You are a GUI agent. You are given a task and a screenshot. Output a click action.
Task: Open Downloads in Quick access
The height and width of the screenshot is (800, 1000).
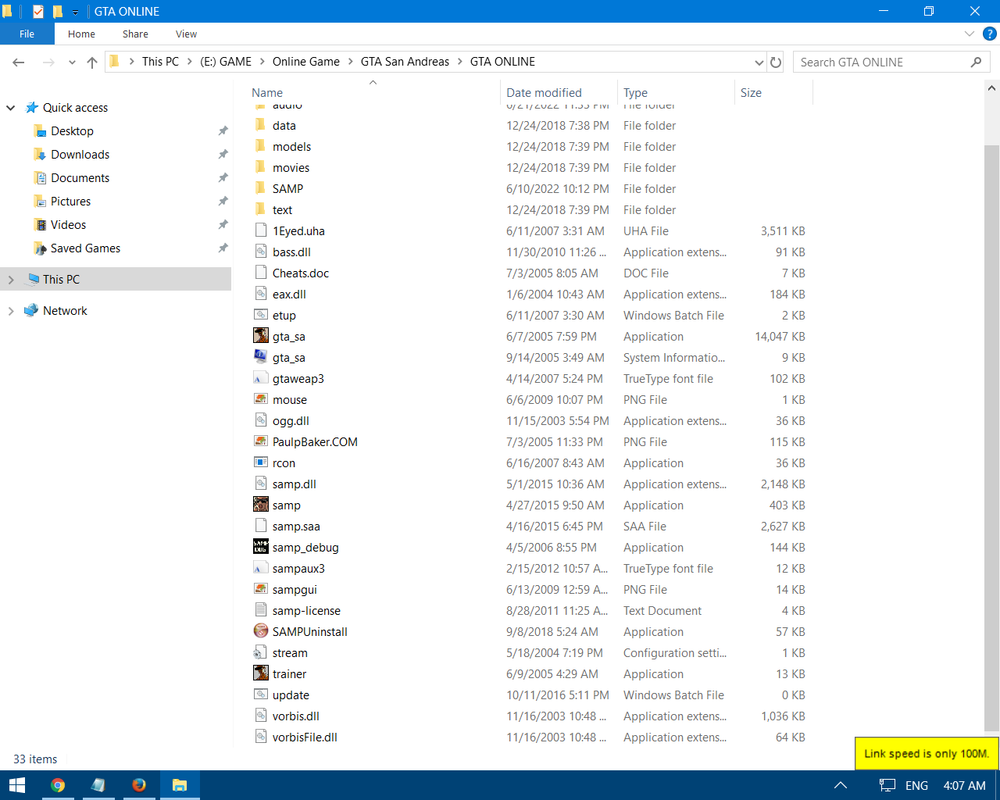click(x=80, y=154)
